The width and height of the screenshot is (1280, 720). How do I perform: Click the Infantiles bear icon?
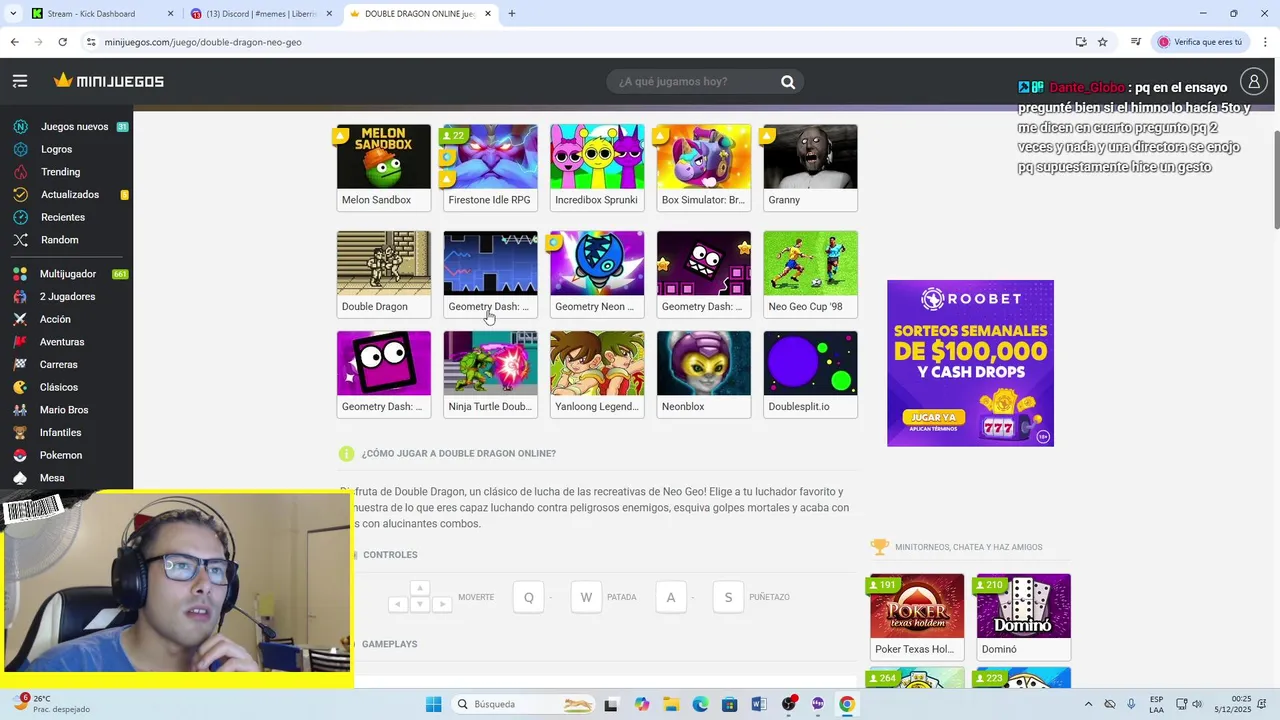pyautogui.click(x=20, y=433)
